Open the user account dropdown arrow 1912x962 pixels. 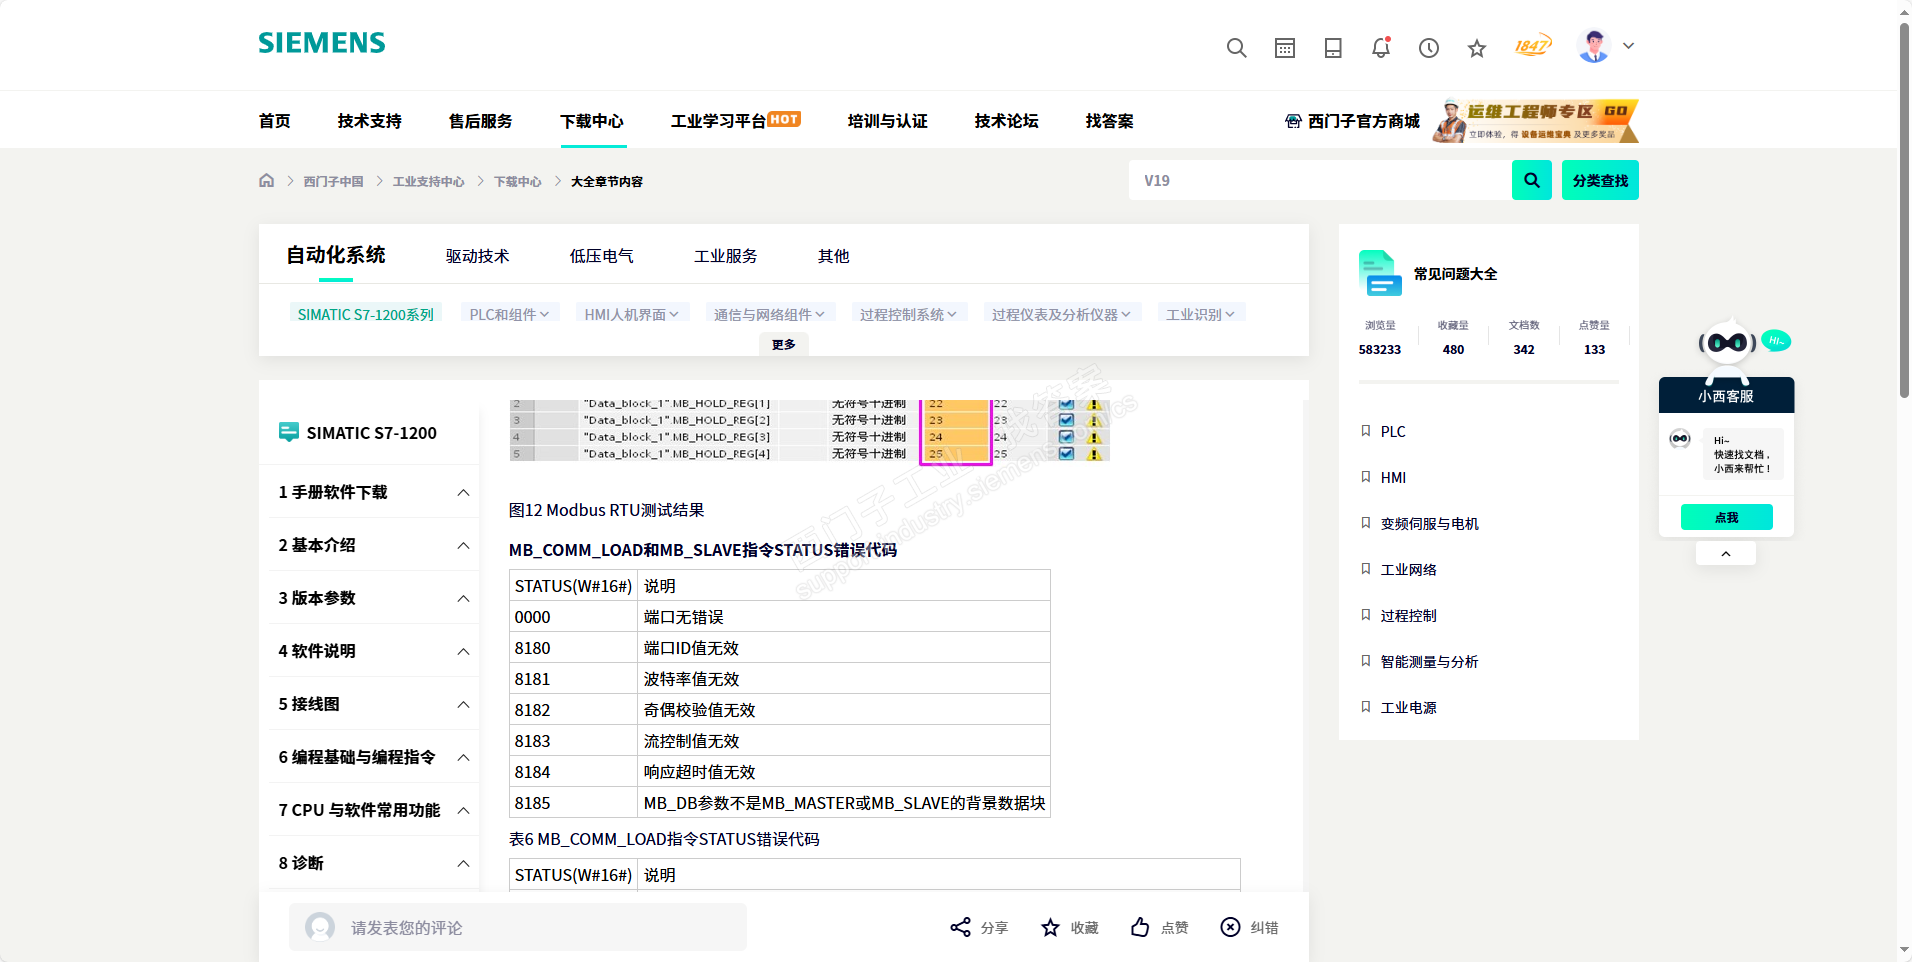point(1629,46)
